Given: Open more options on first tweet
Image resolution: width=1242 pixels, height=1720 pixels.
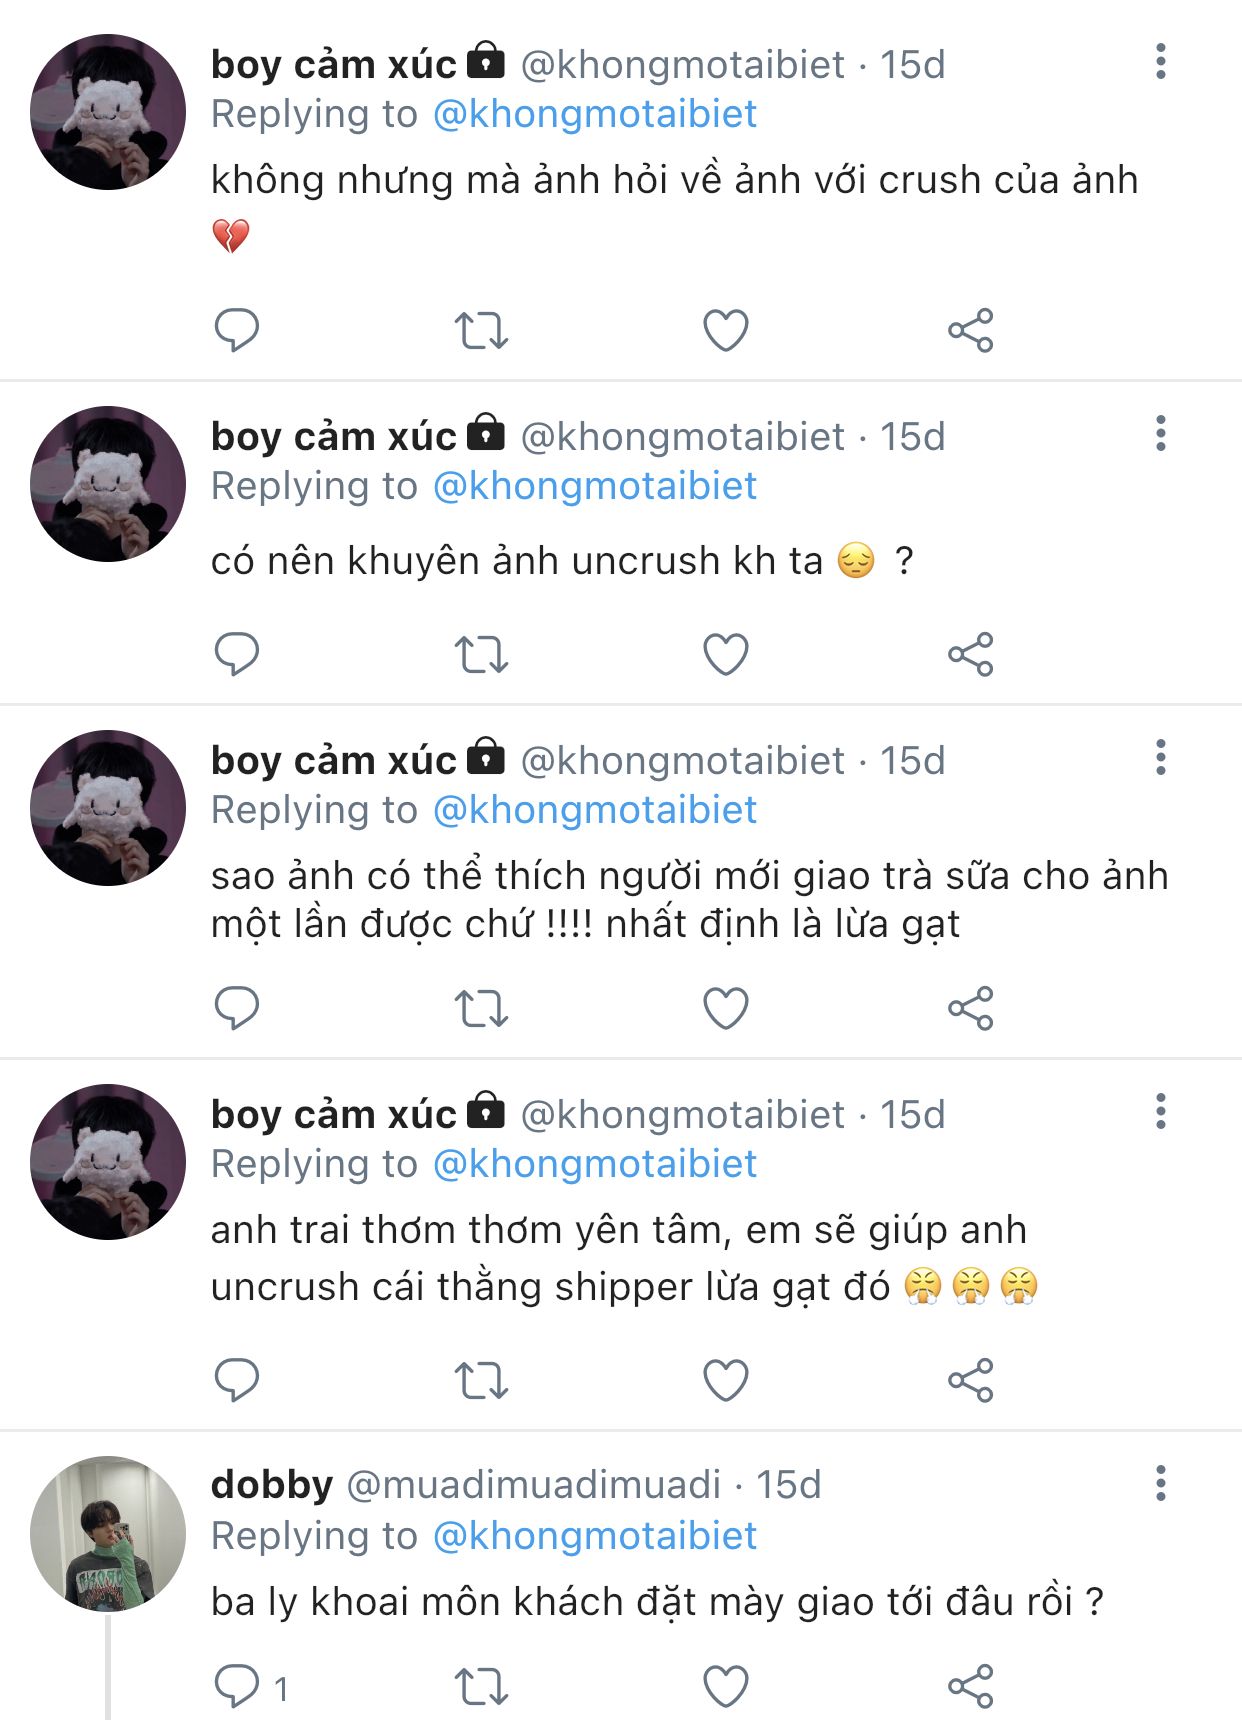Looking at the screenshot, I should click(1160, 62).
